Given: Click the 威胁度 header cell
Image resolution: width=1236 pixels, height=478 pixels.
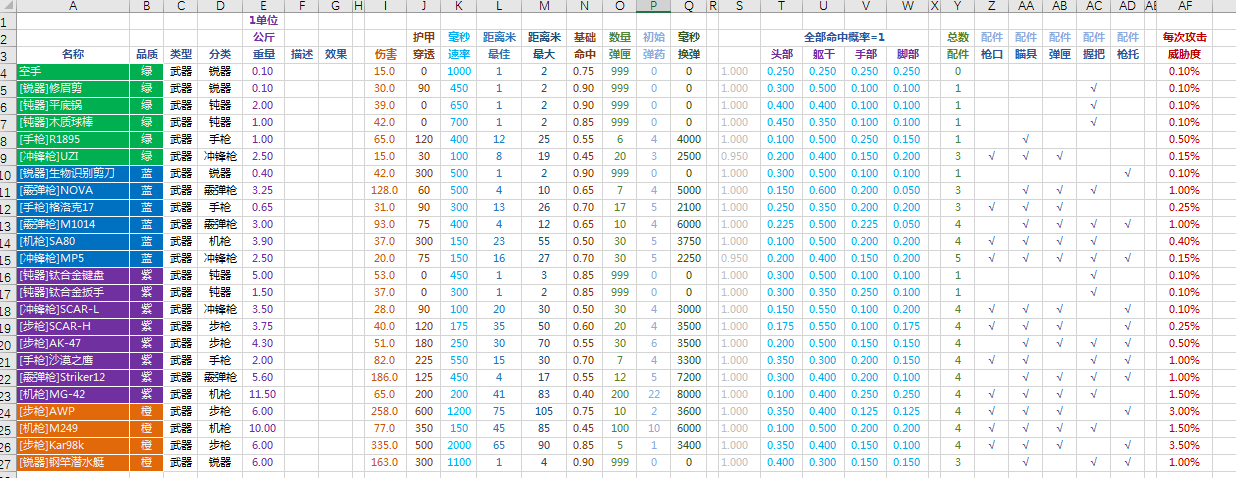Looking at the screenshot, I should click(x=1185, y=54).
